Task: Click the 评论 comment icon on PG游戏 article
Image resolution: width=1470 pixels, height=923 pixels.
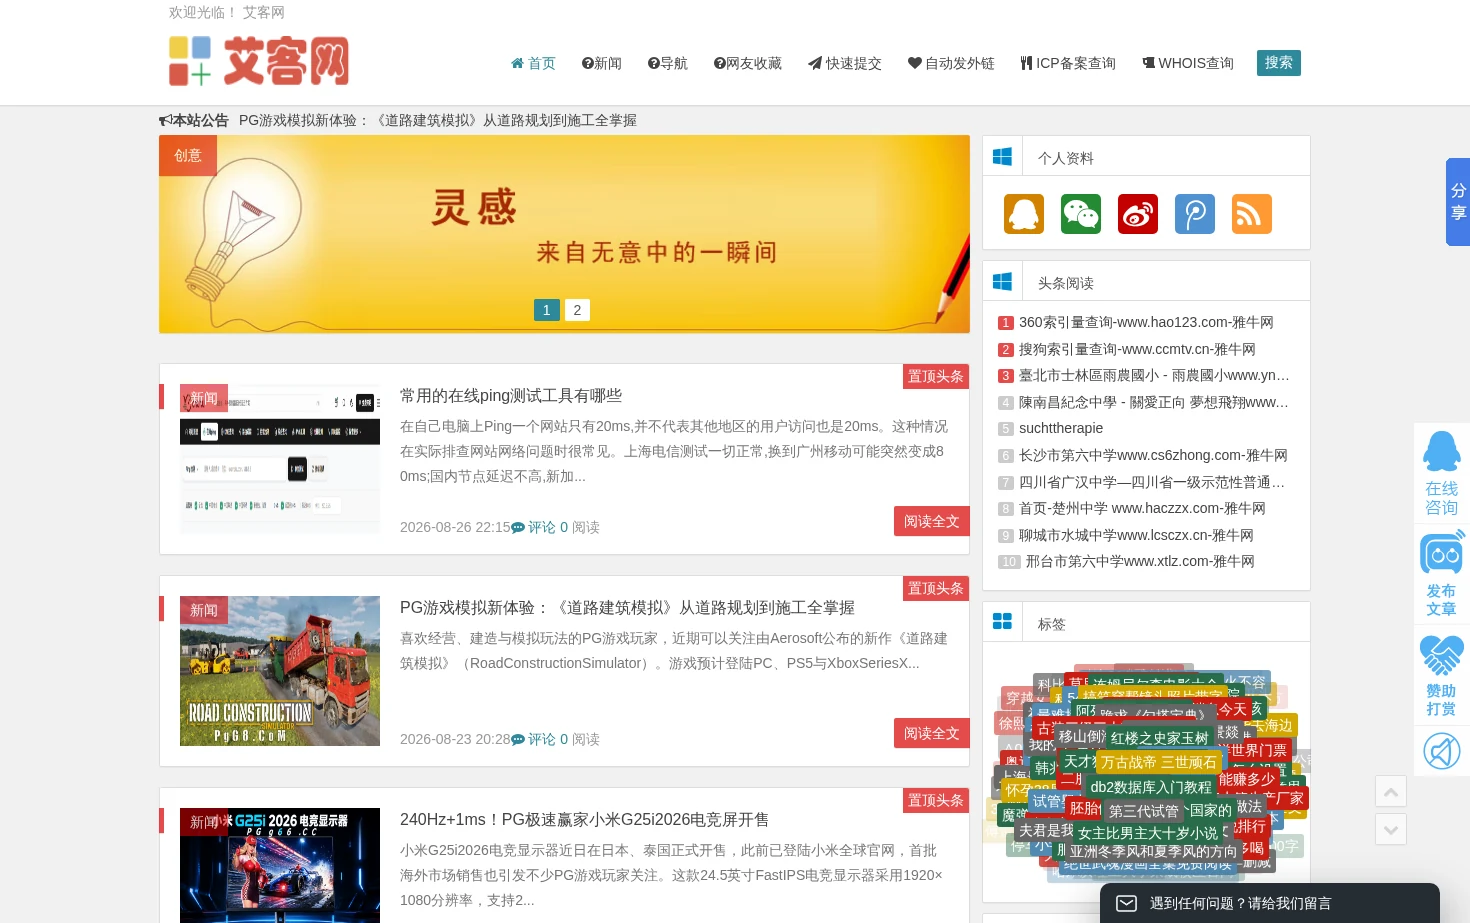Action: pos(518,740)
